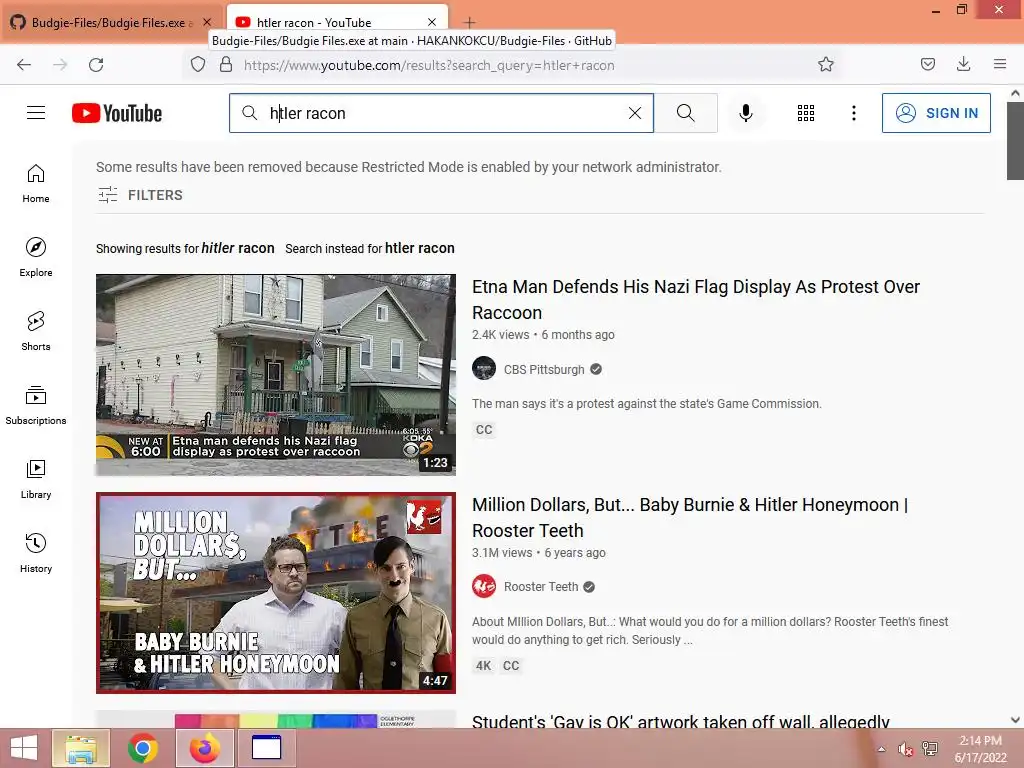Open the search FILTERS panel

point(140,195)
